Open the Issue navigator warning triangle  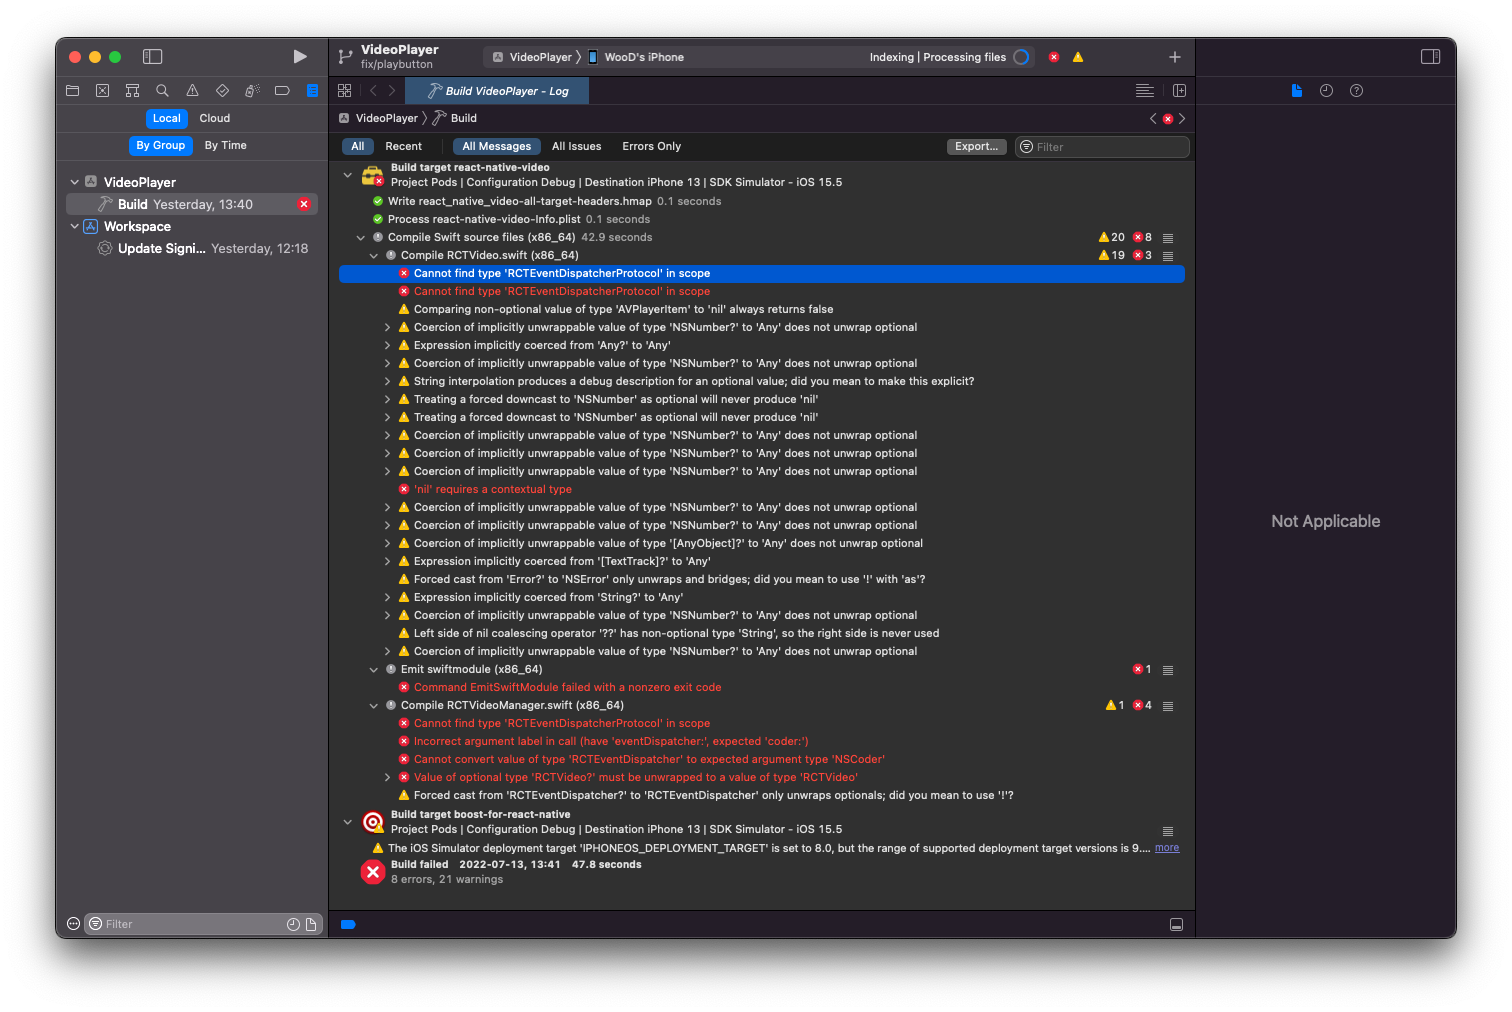pyautogui.click(x=192, y=90)
